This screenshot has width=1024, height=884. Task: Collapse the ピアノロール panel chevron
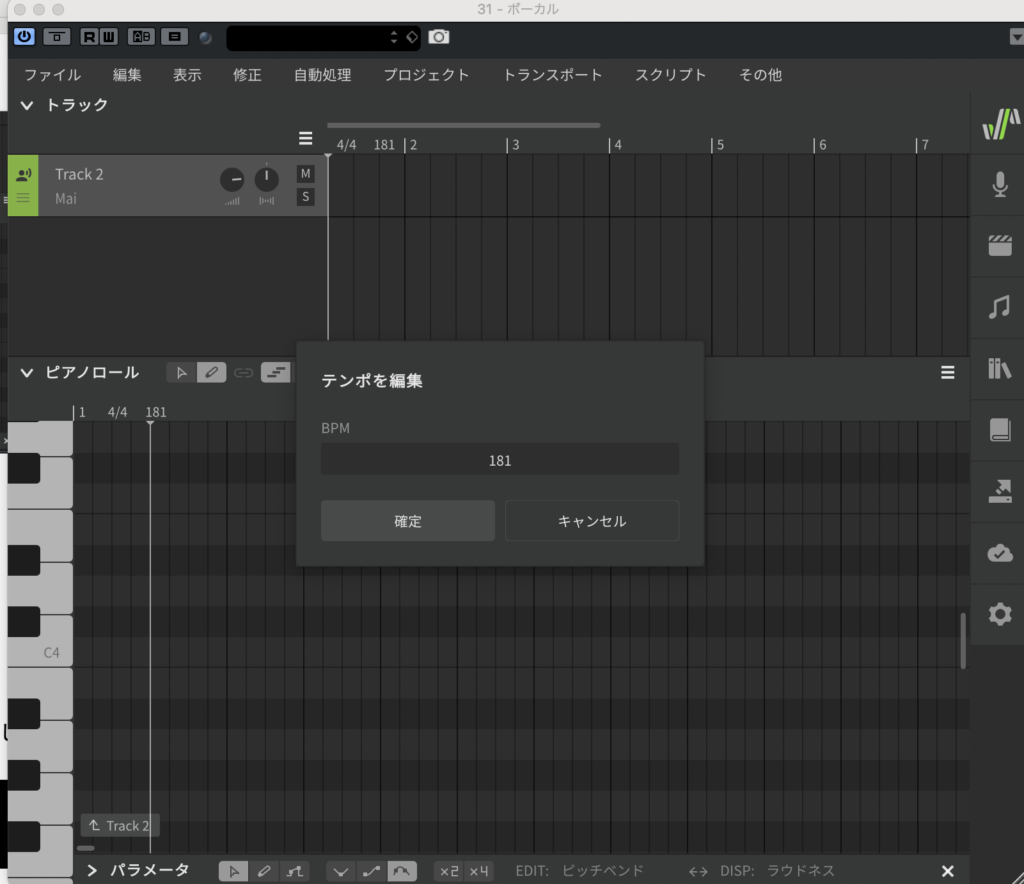(x=27, y=373)
